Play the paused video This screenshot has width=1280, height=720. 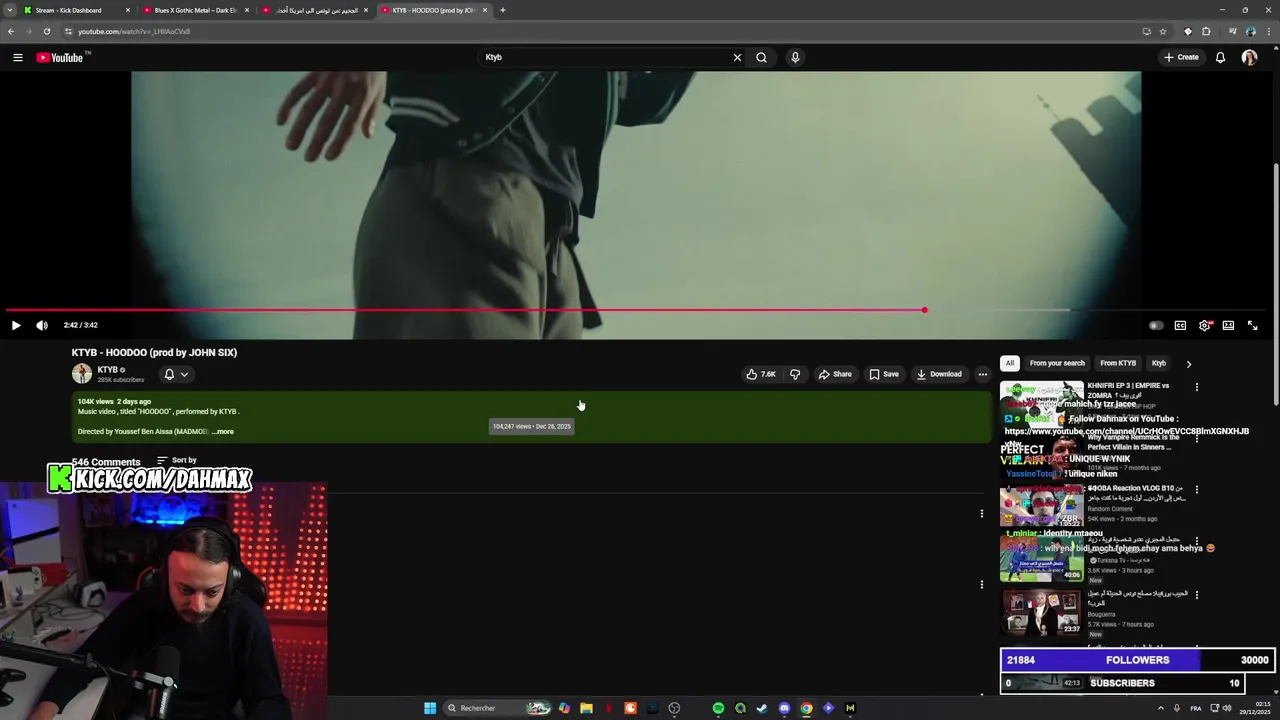[x=16, y=325]
